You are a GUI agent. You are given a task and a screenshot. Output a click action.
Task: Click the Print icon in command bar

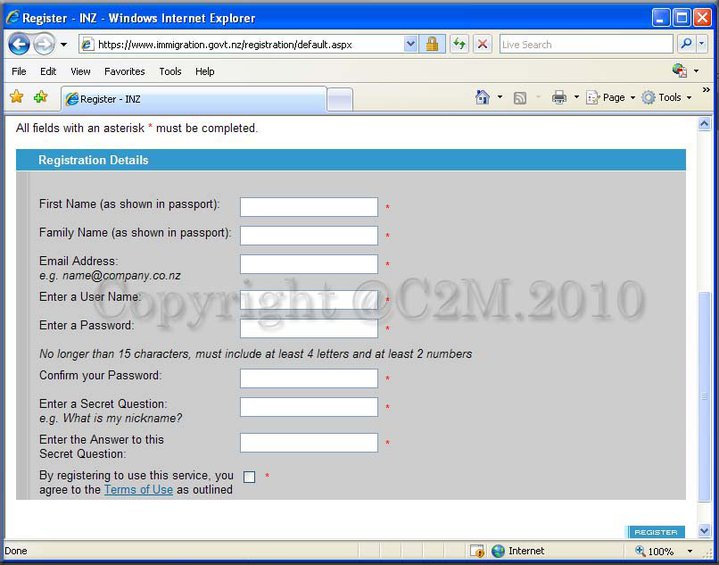[x=559, y=97]
